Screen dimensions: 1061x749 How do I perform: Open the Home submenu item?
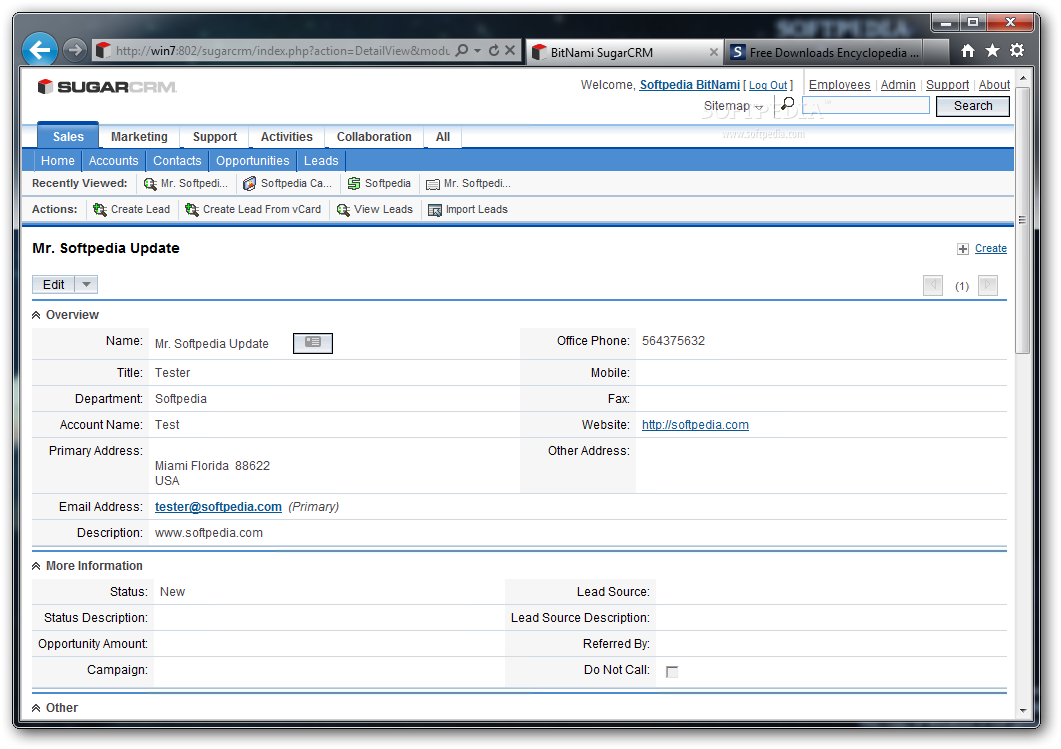coord(58,161)
